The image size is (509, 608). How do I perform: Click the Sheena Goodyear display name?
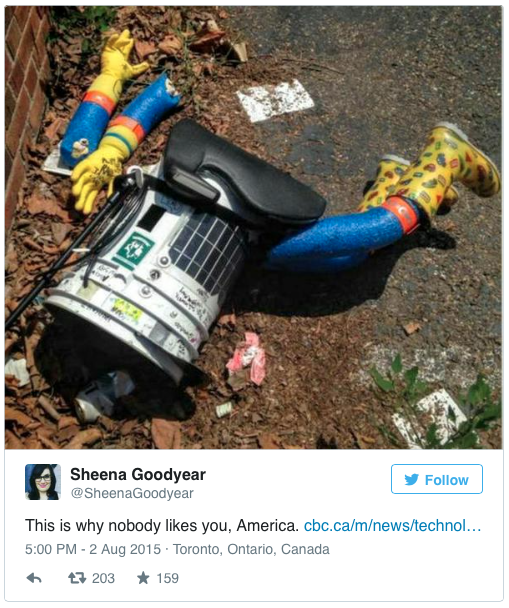138,474
